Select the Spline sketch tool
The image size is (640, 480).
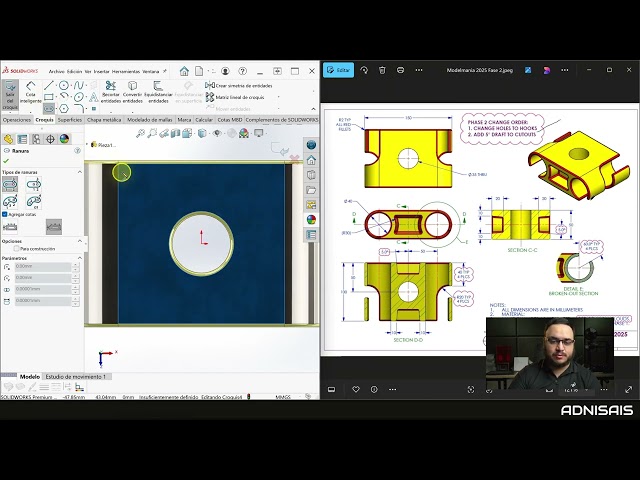tap(78, 85)
